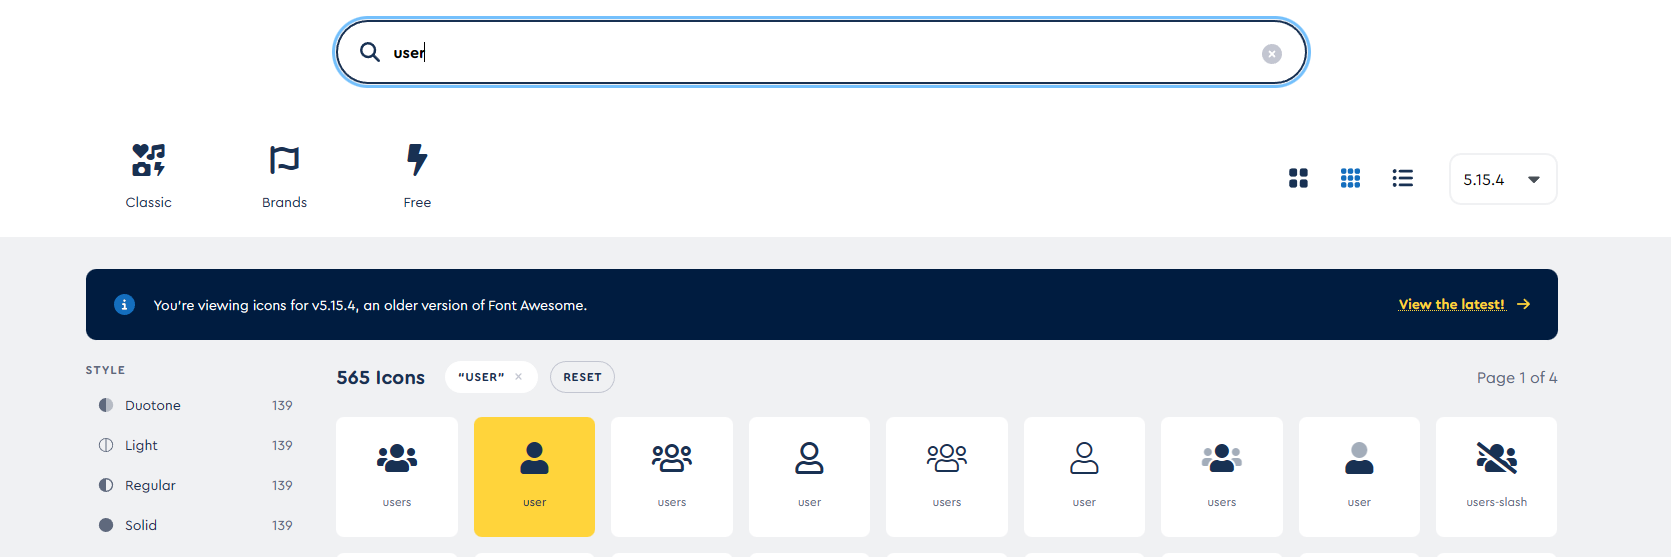
Task: Click the 139 count beside Solid
Action: click(x=282, y=525)
